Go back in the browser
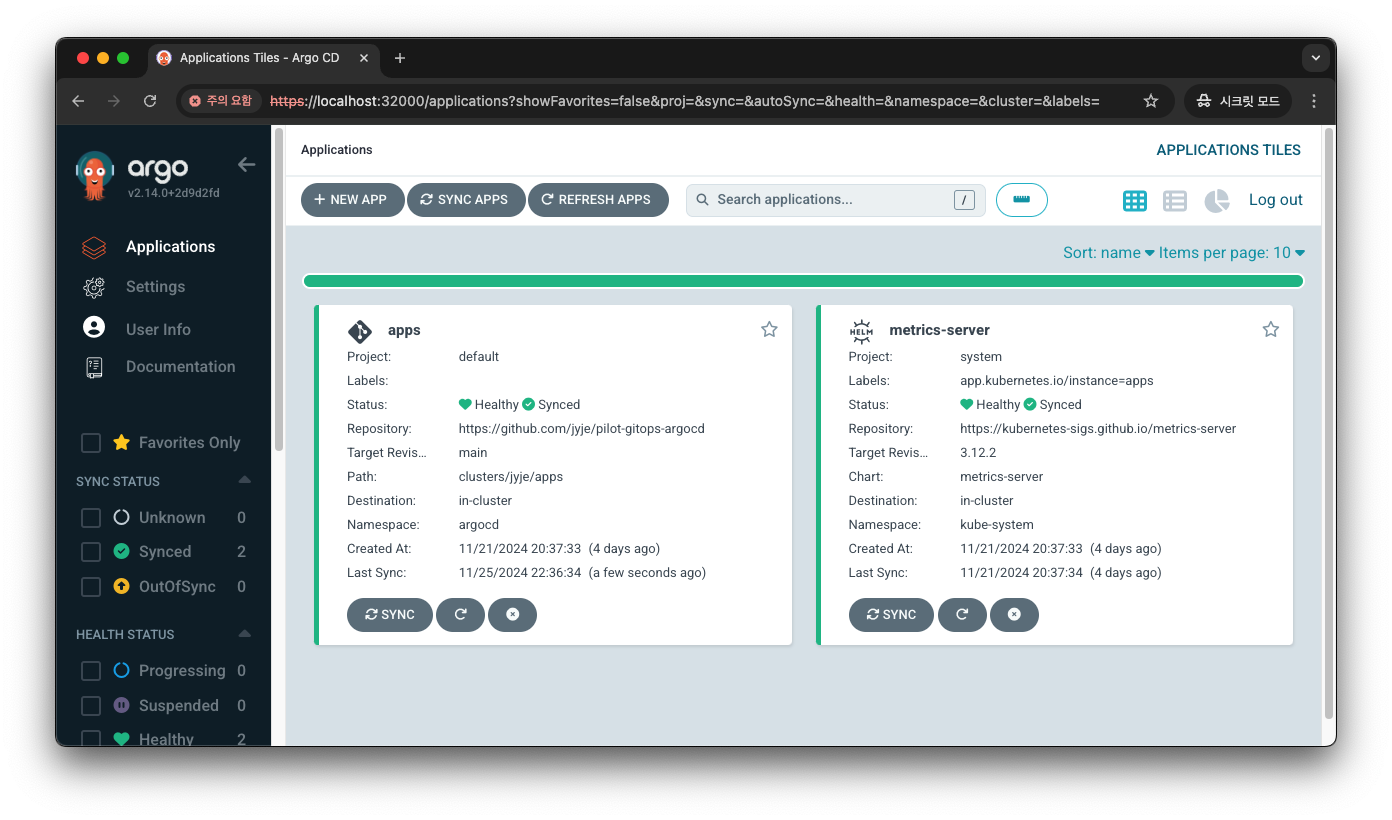The image size is (1392, 820). pos(78,101)
